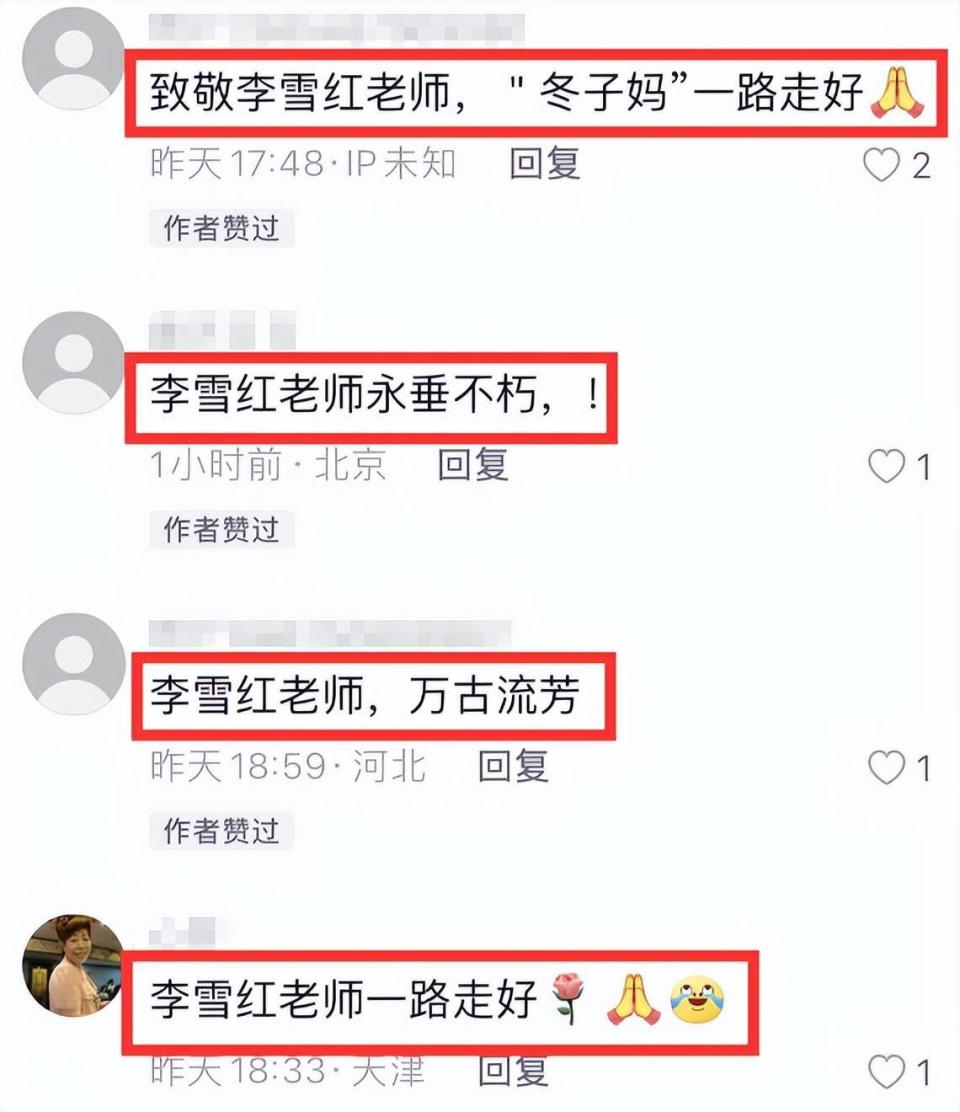Image resolution: width=960 pixels, height=1112 pixels.
Task: Select comment text 李雪红老师，万古流芳
Action: [365, 696]
